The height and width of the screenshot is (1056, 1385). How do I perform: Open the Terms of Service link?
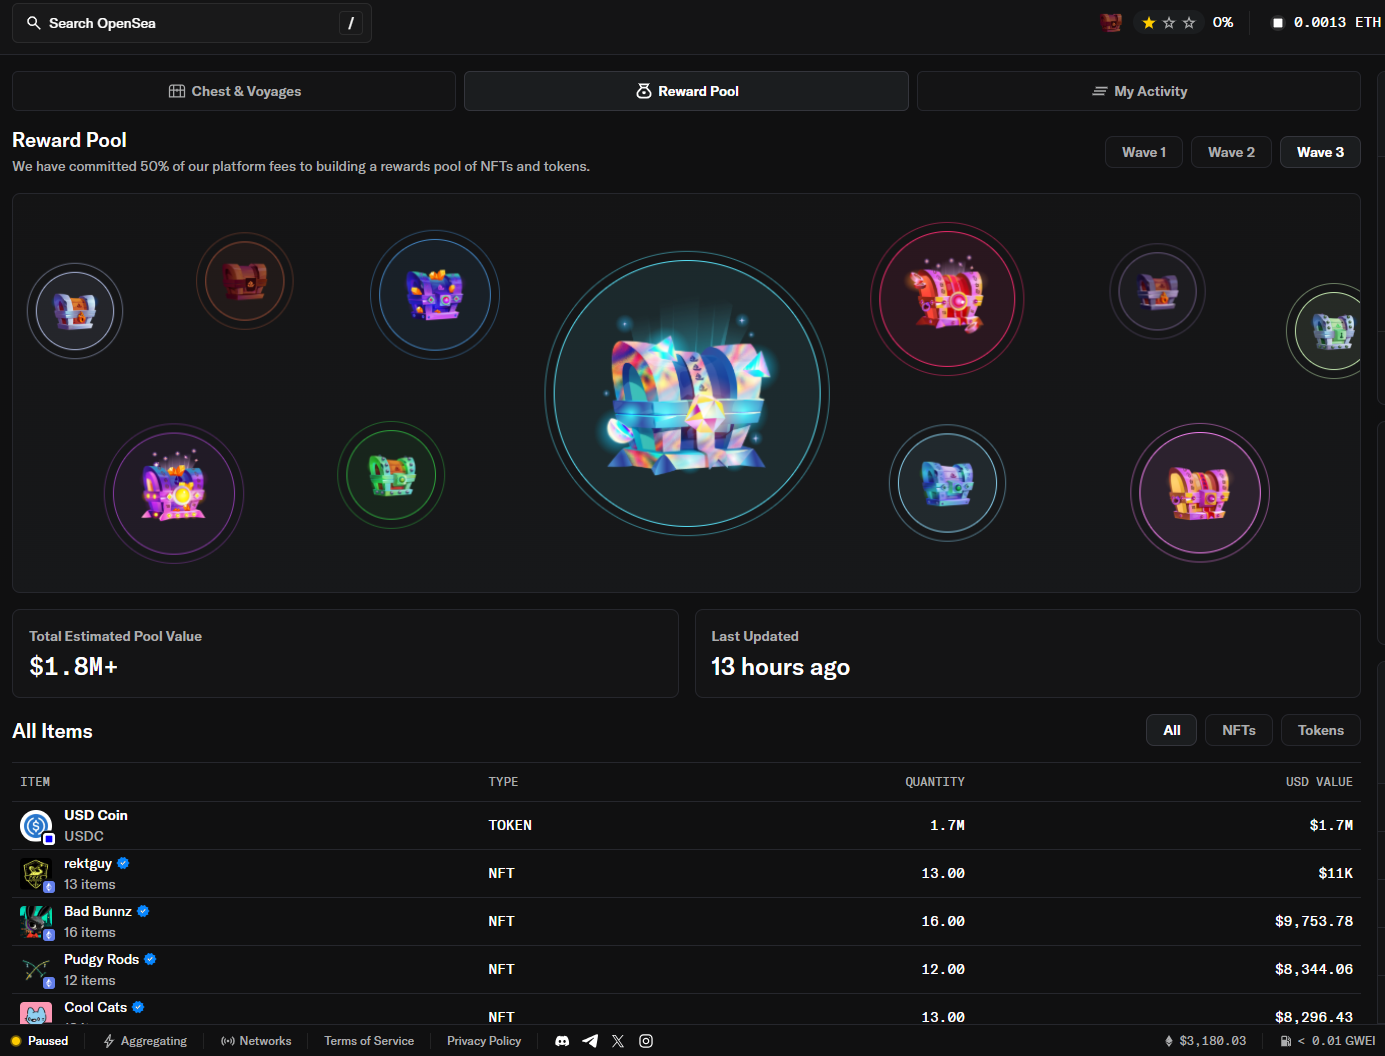click(x=369, y=1041)
